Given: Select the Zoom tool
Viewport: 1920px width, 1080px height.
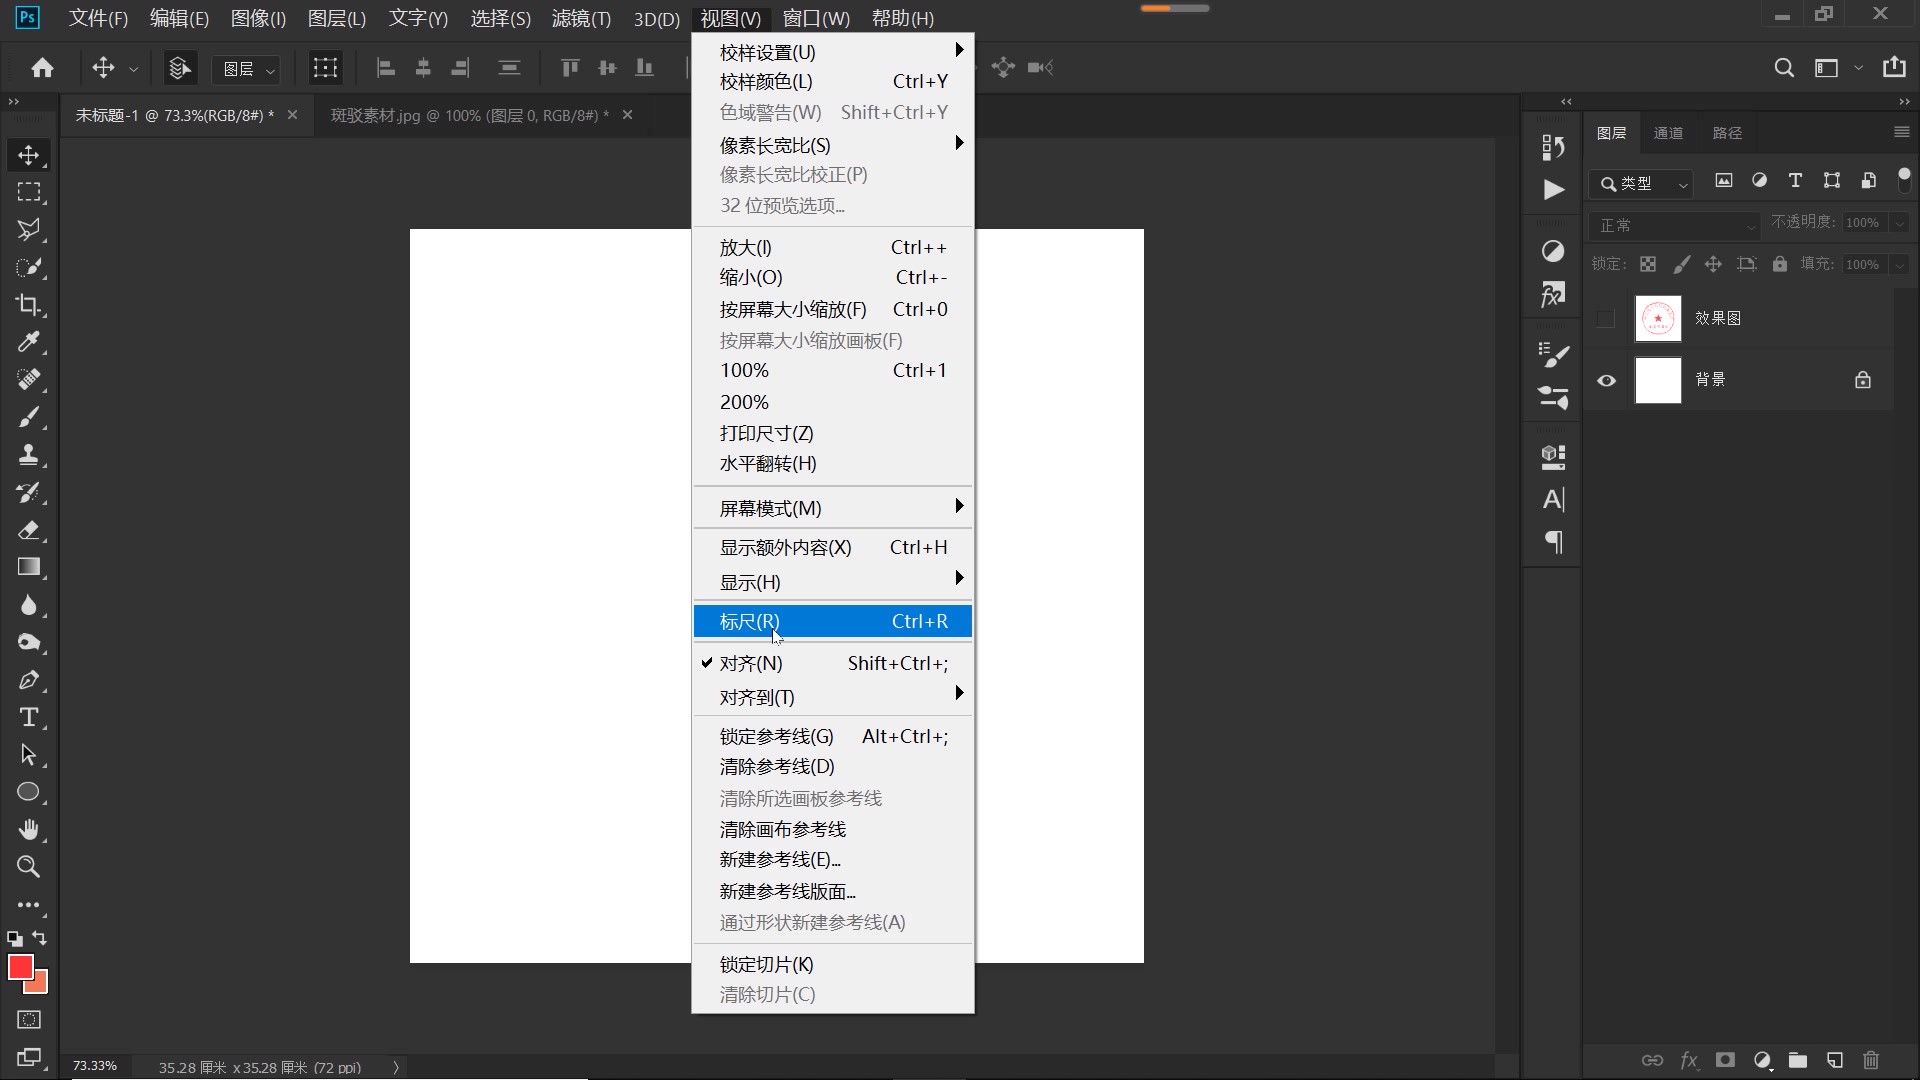Looking at the screenshot, I should click(x=29, y=867).
